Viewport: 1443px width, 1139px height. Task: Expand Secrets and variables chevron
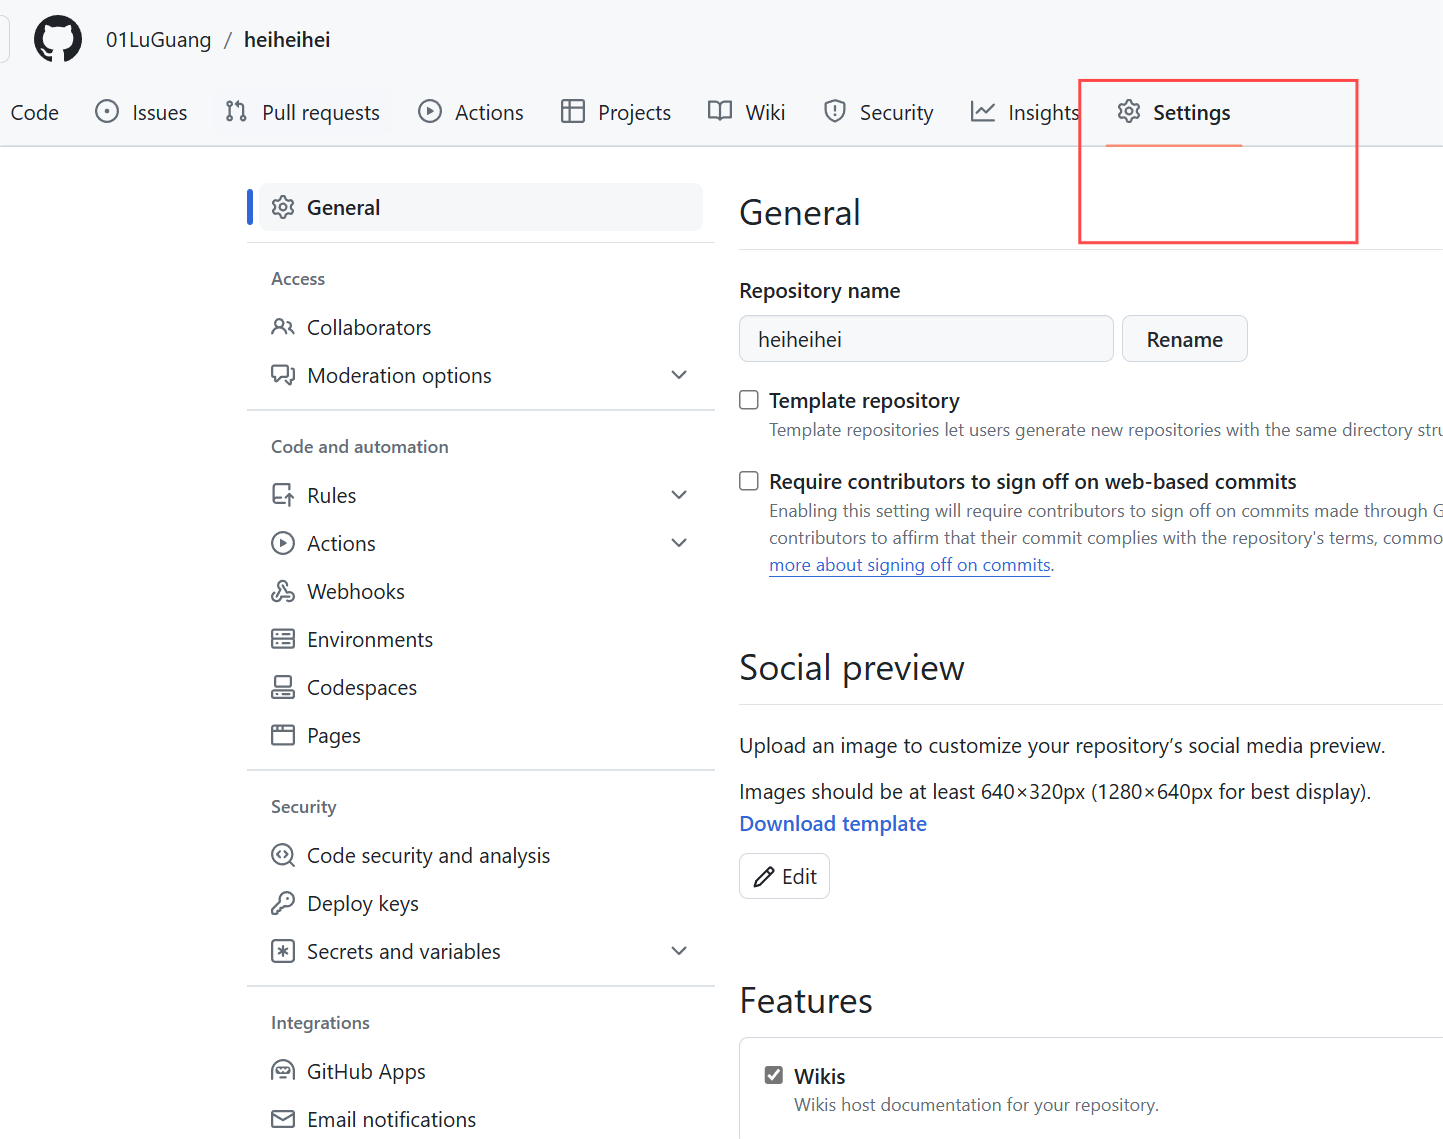(679, 951)
